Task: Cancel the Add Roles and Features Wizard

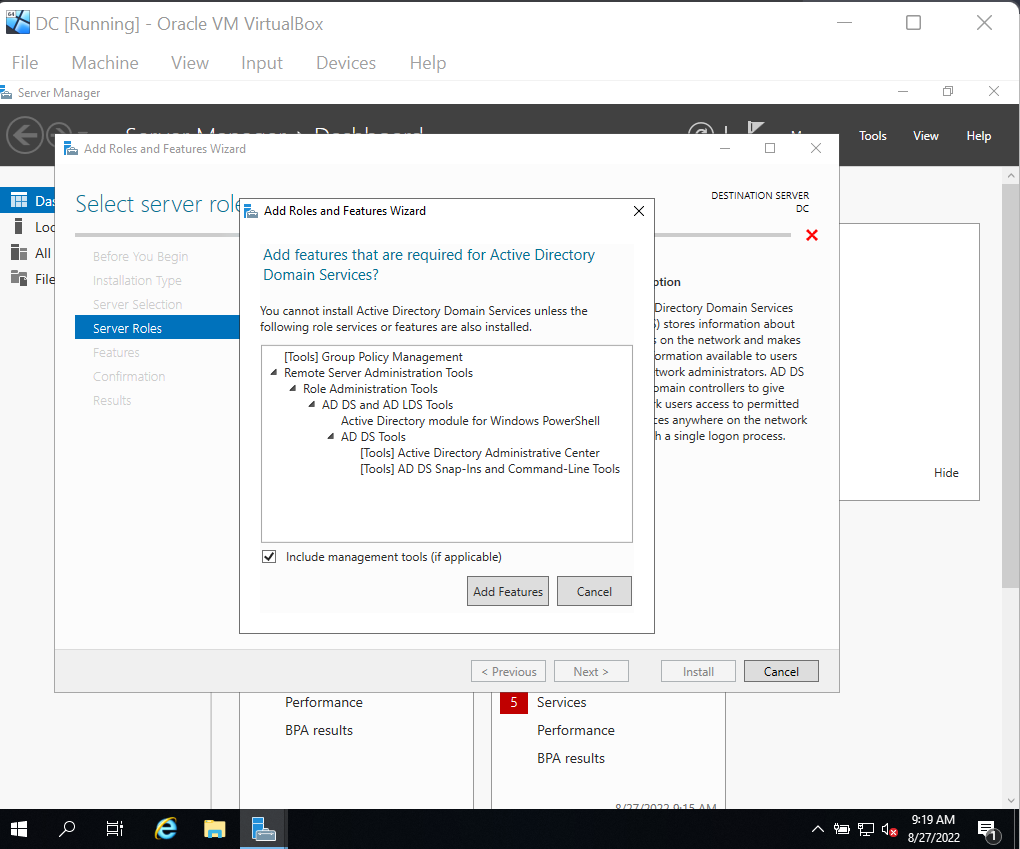Action: [x=781, y=671]
